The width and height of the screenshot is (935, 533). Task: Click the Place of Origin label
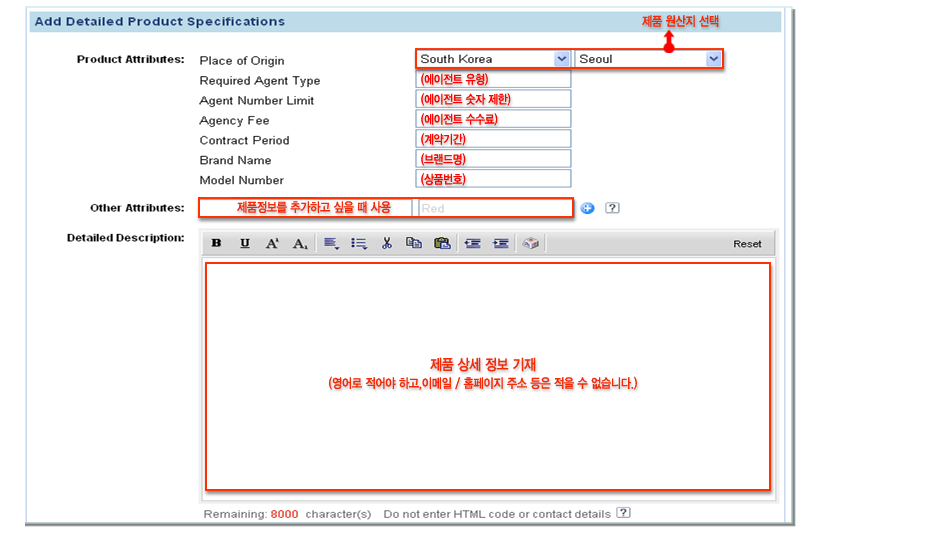point(242,61)
